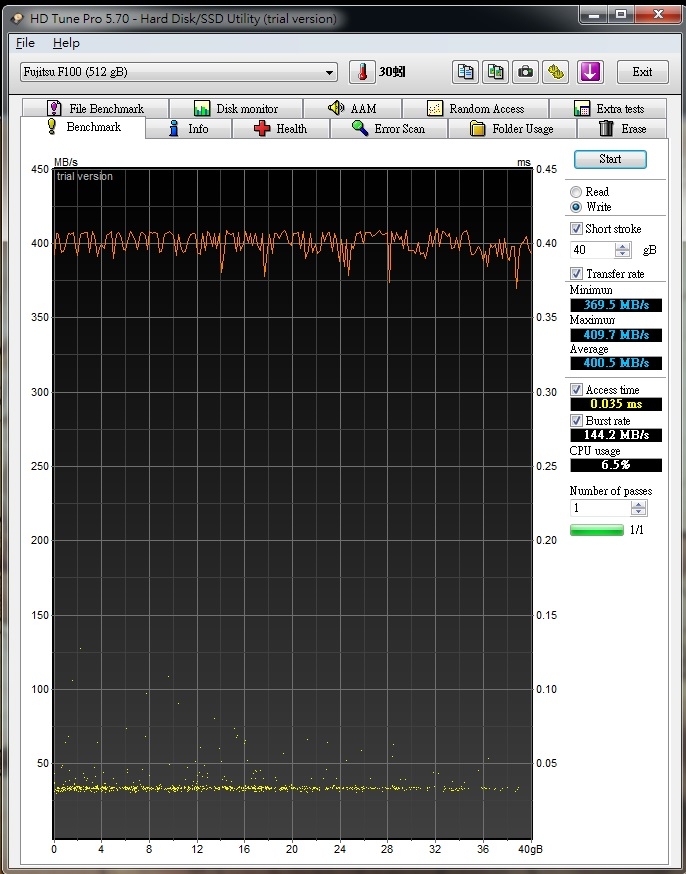Screen dimensions: 686x874
Task: Expand the Fujitsu F100 drive dropdown
Action: click(x=329, y=72)
